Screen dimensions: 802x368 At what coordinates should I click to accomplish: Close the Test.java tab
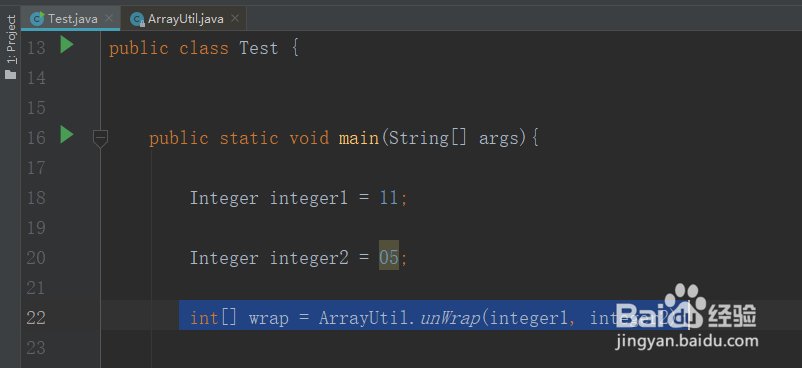108,18
